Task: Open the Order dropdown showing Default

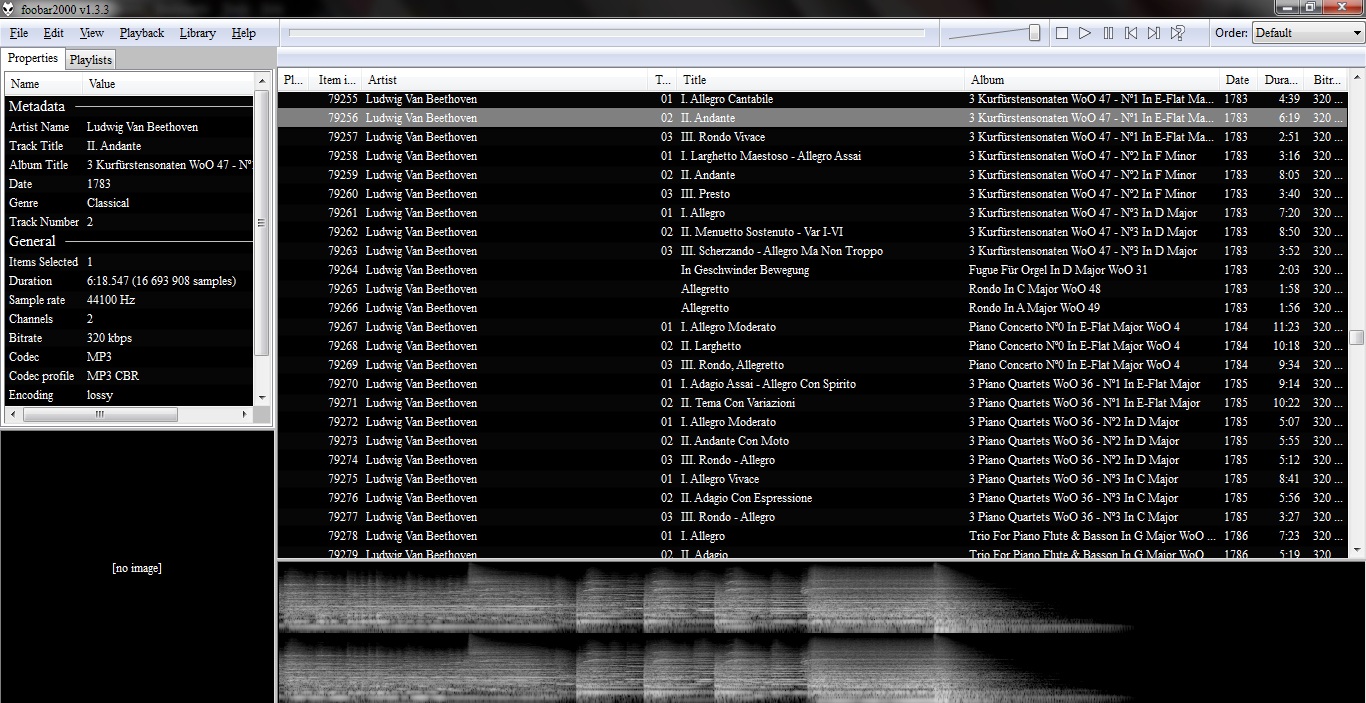Action: click(x=1308, y=33)
